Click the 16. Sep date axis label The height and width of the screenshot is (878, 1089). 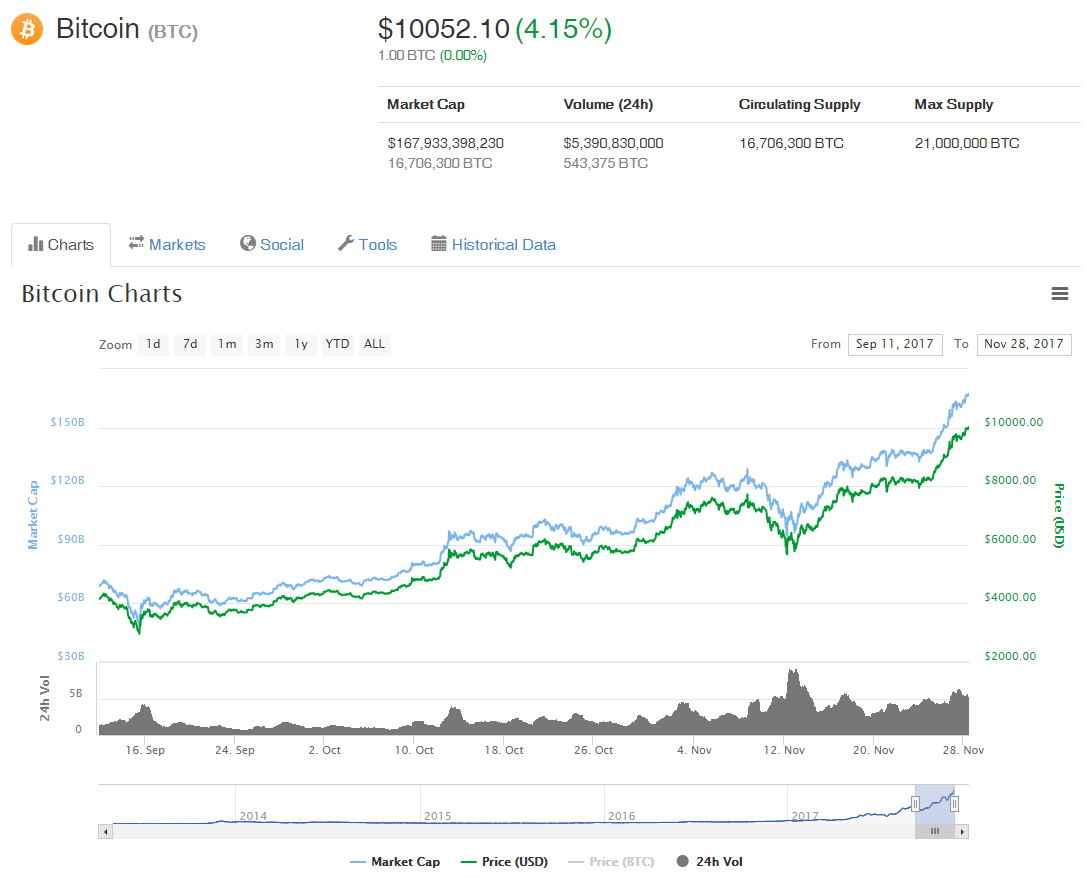145,750
